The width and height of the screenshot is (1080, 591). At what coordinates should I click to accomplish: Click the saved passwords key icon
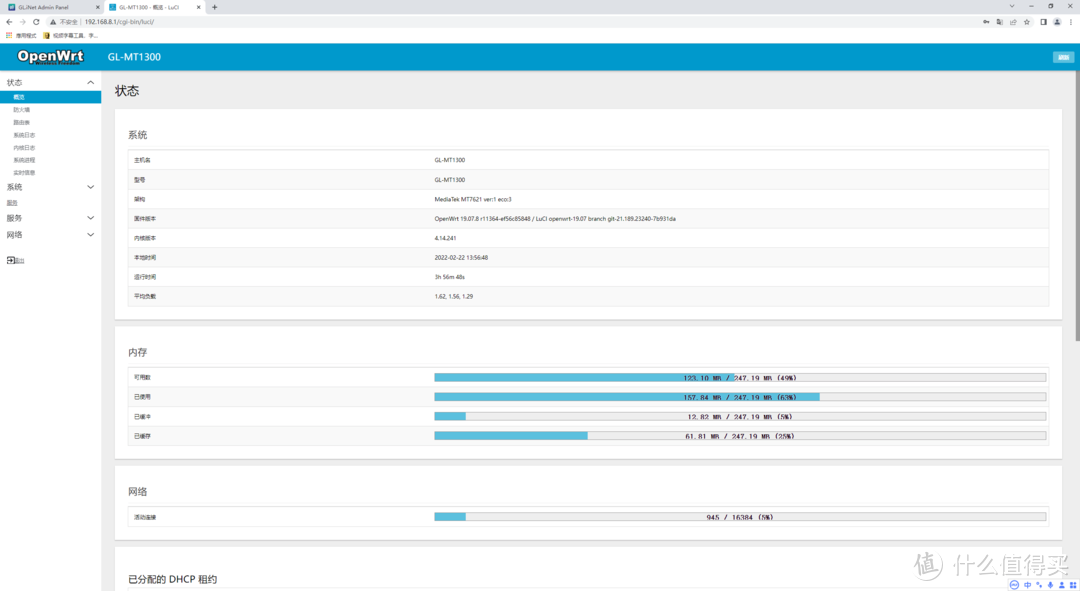pos(986,21)
